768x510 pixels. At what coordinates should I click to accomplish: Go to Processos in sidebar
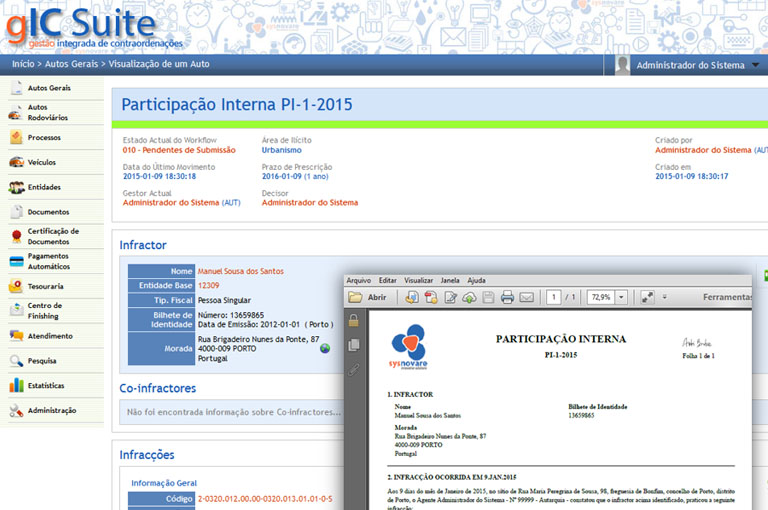point(44,137)
